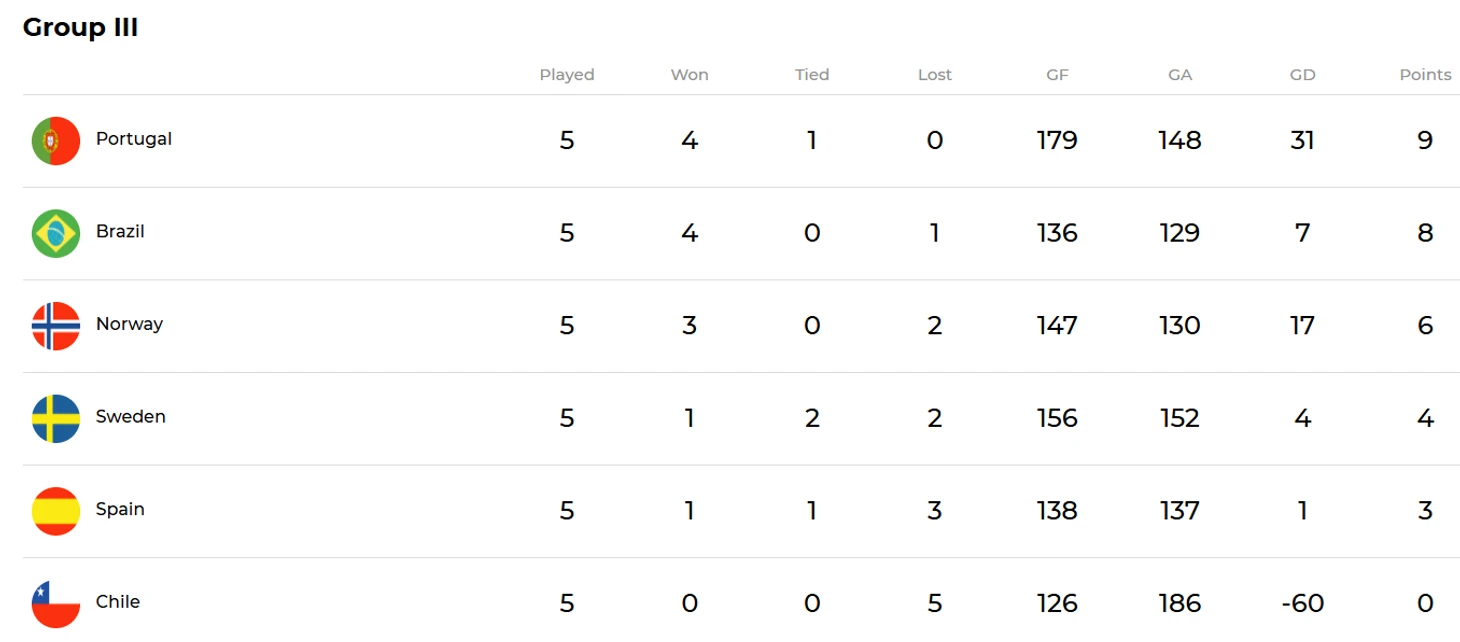
Task: Select the Norway team name
Action: coord(129,324)
